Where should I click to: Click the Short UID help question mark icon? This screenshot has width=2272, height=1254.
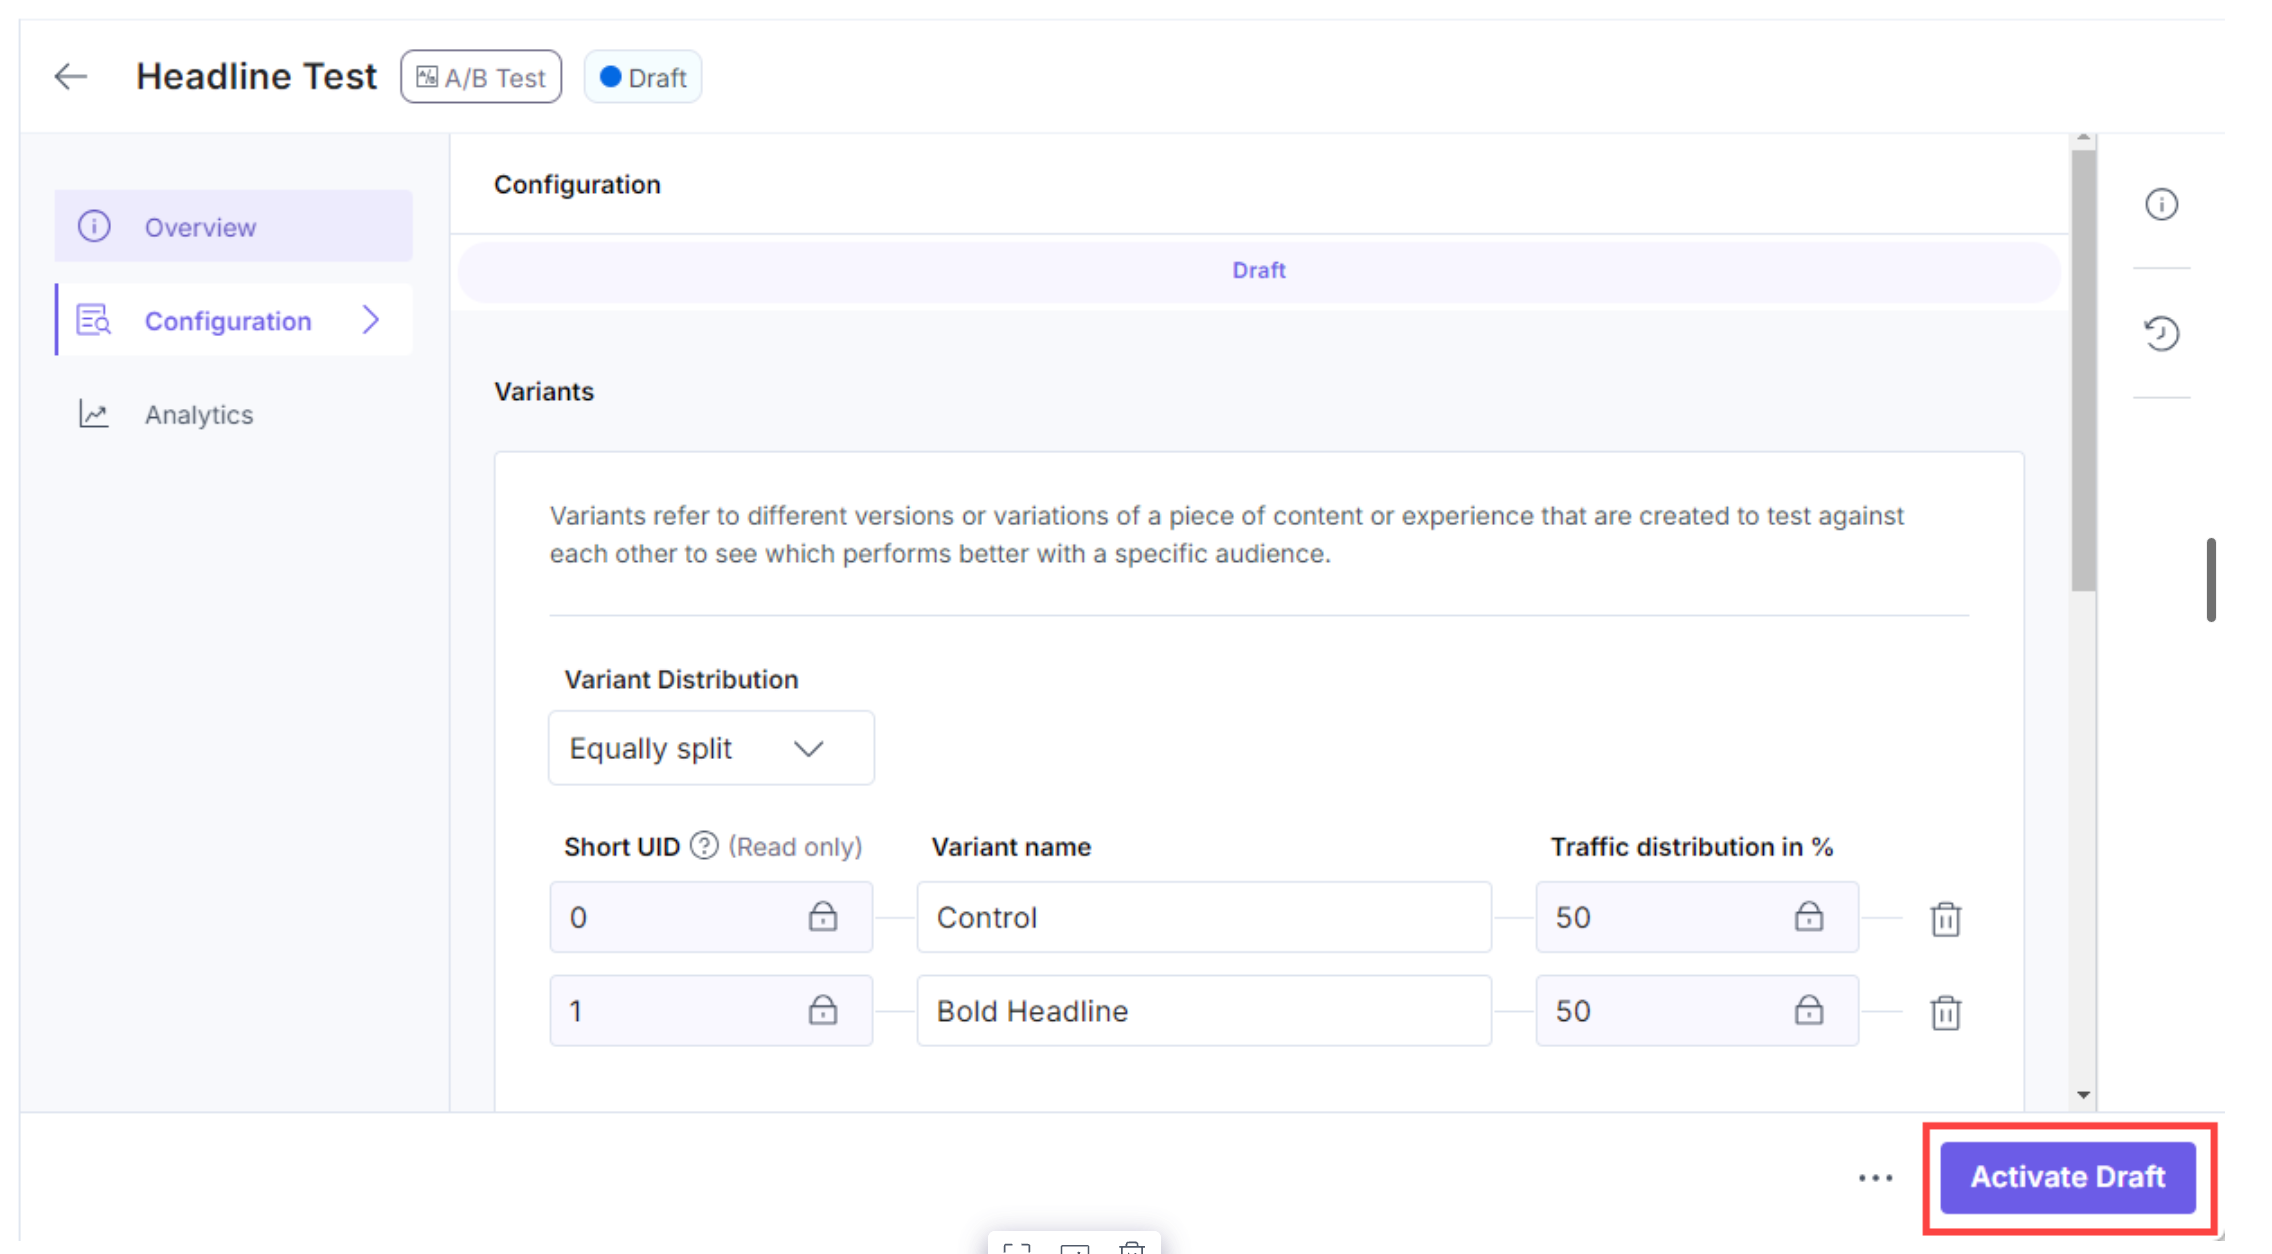coord(704,846)
